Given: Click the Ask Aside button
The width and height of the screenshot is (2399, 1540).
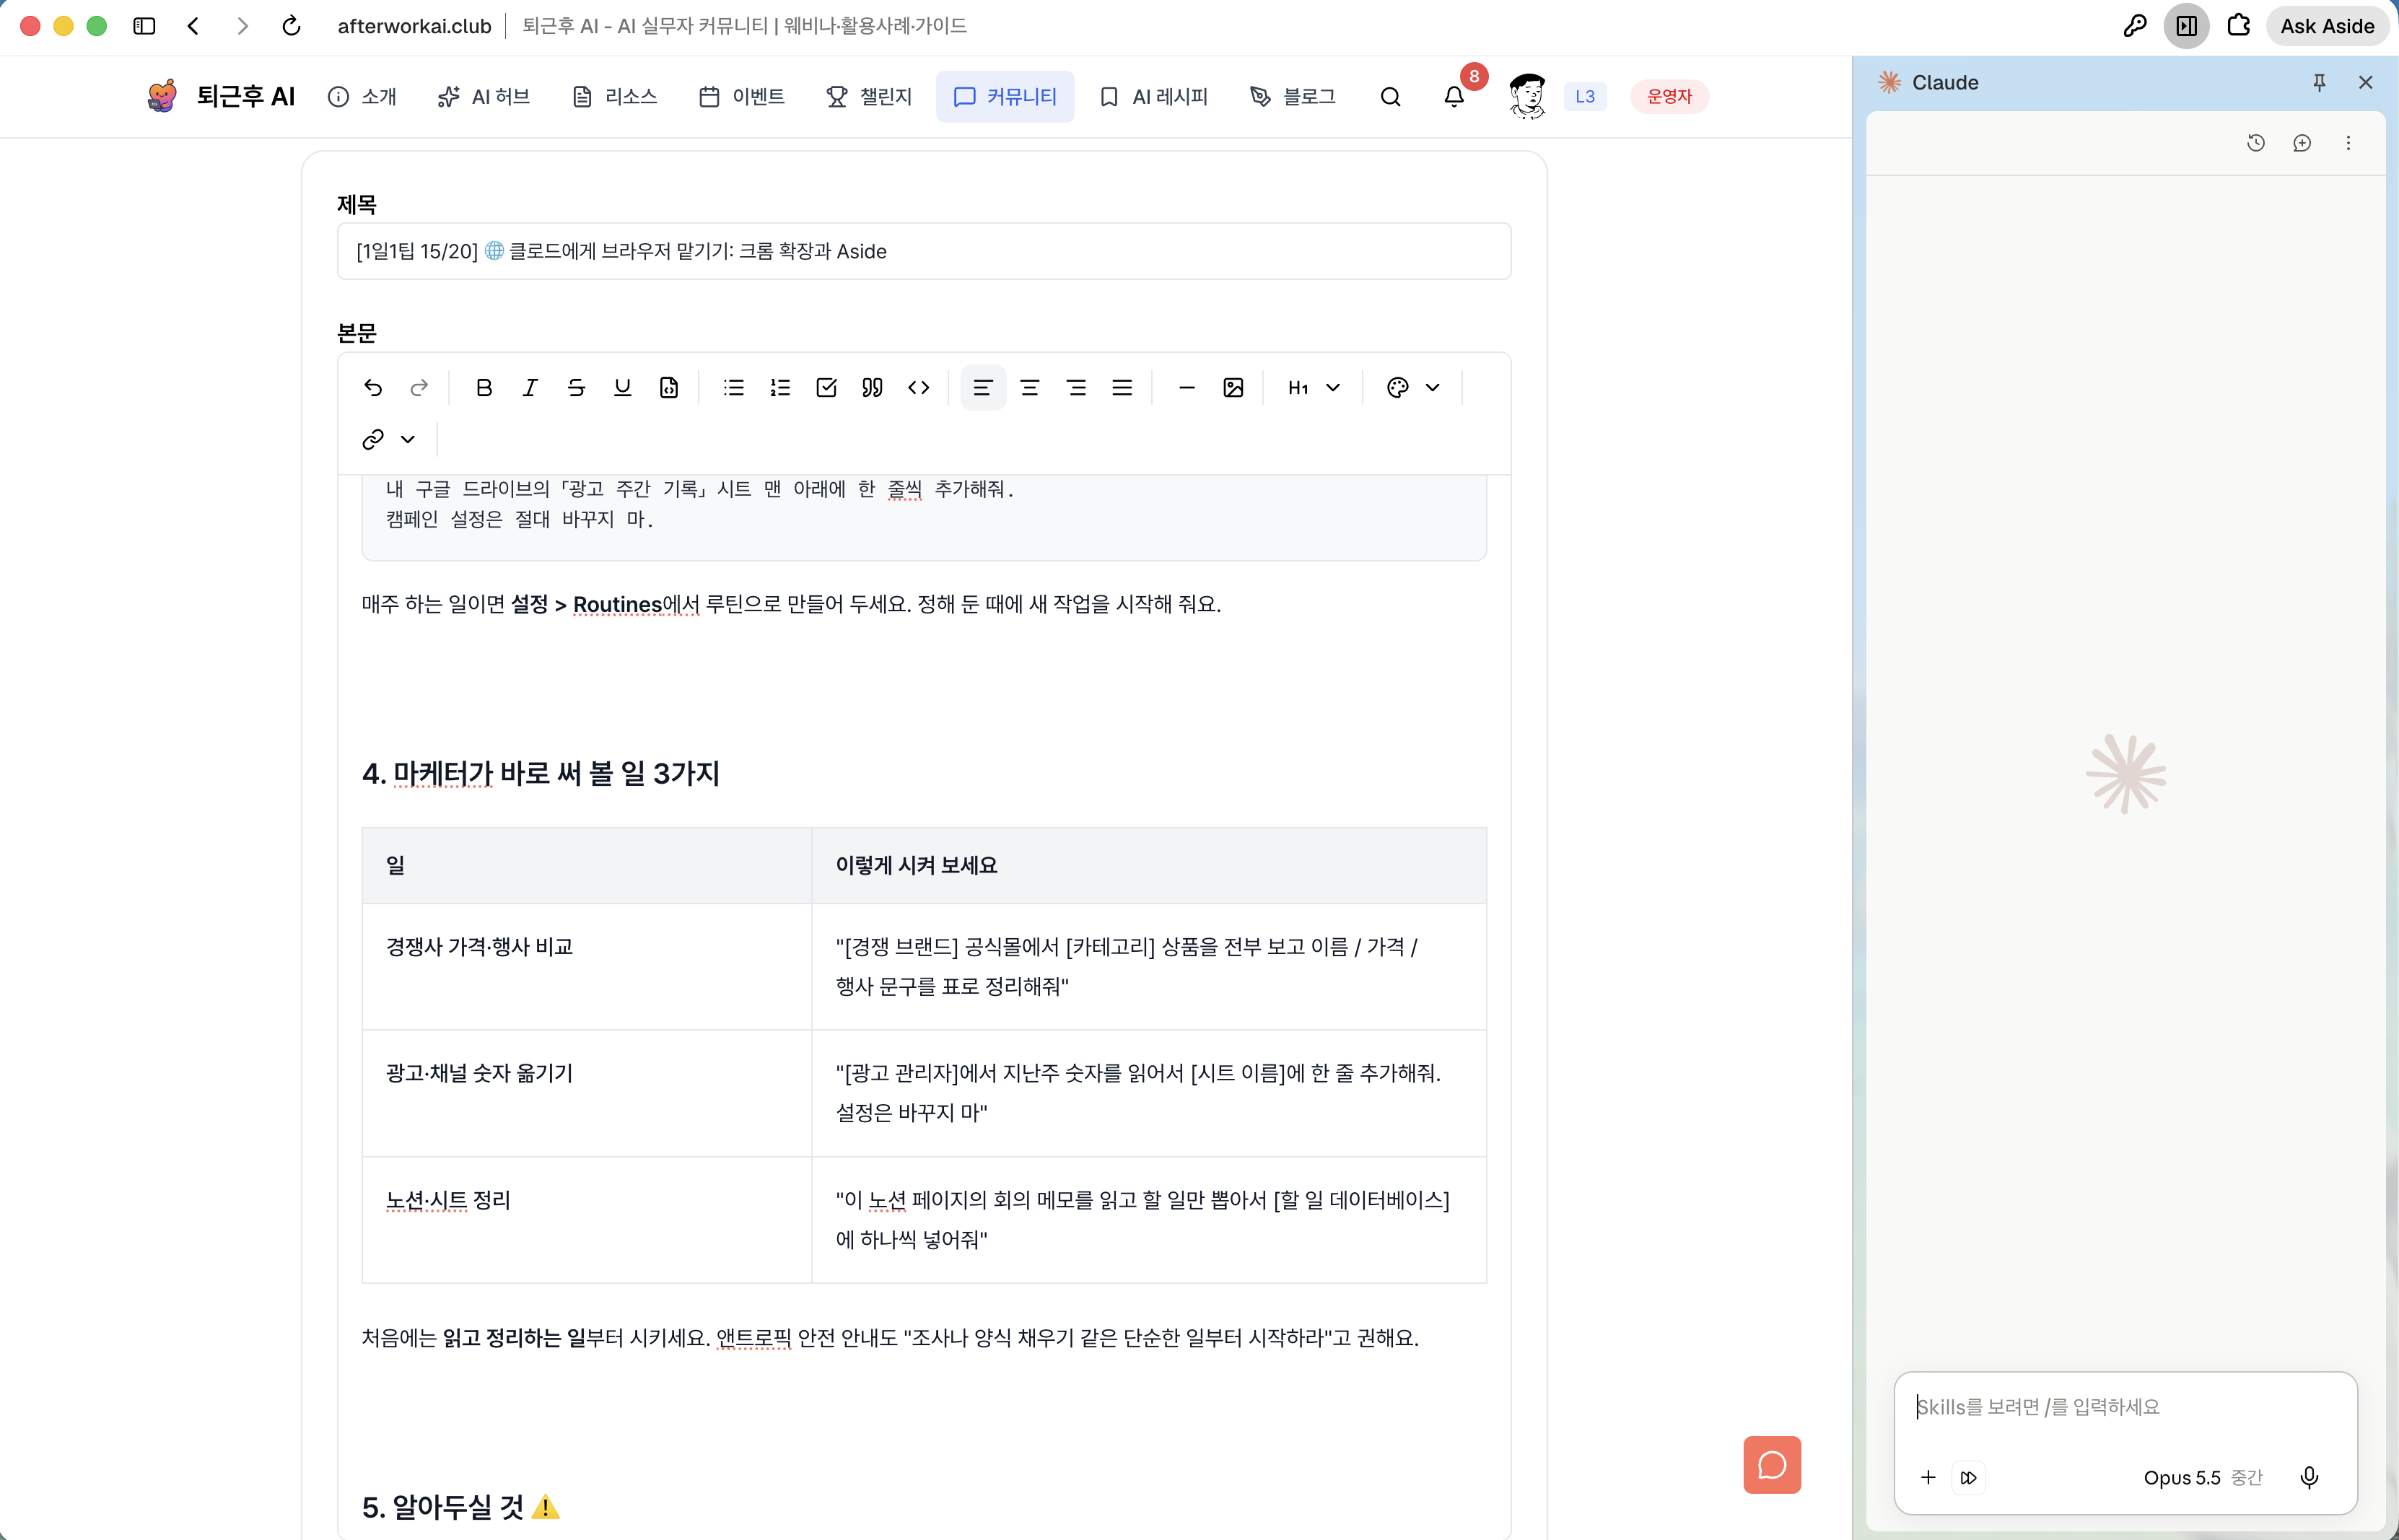Looking at the screenshot, I should click(x=2326, y=26).
